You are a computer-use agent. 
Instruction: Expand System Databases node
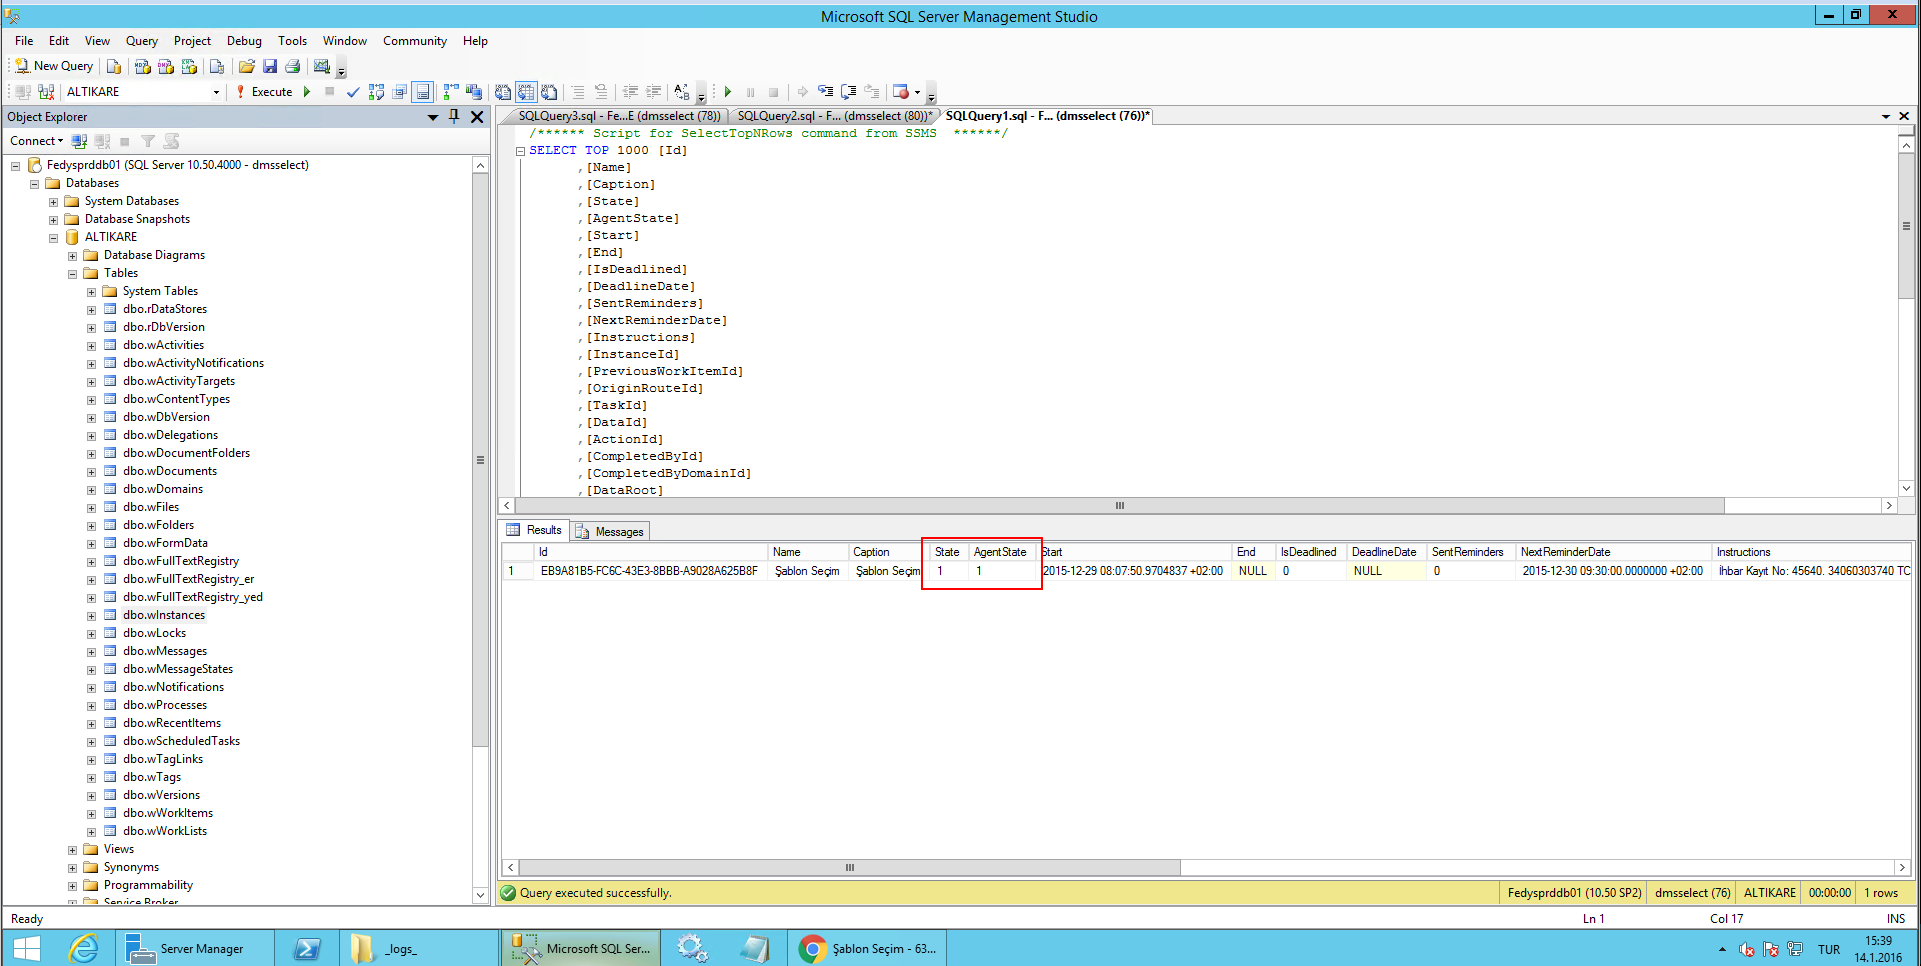click(54, 202)
